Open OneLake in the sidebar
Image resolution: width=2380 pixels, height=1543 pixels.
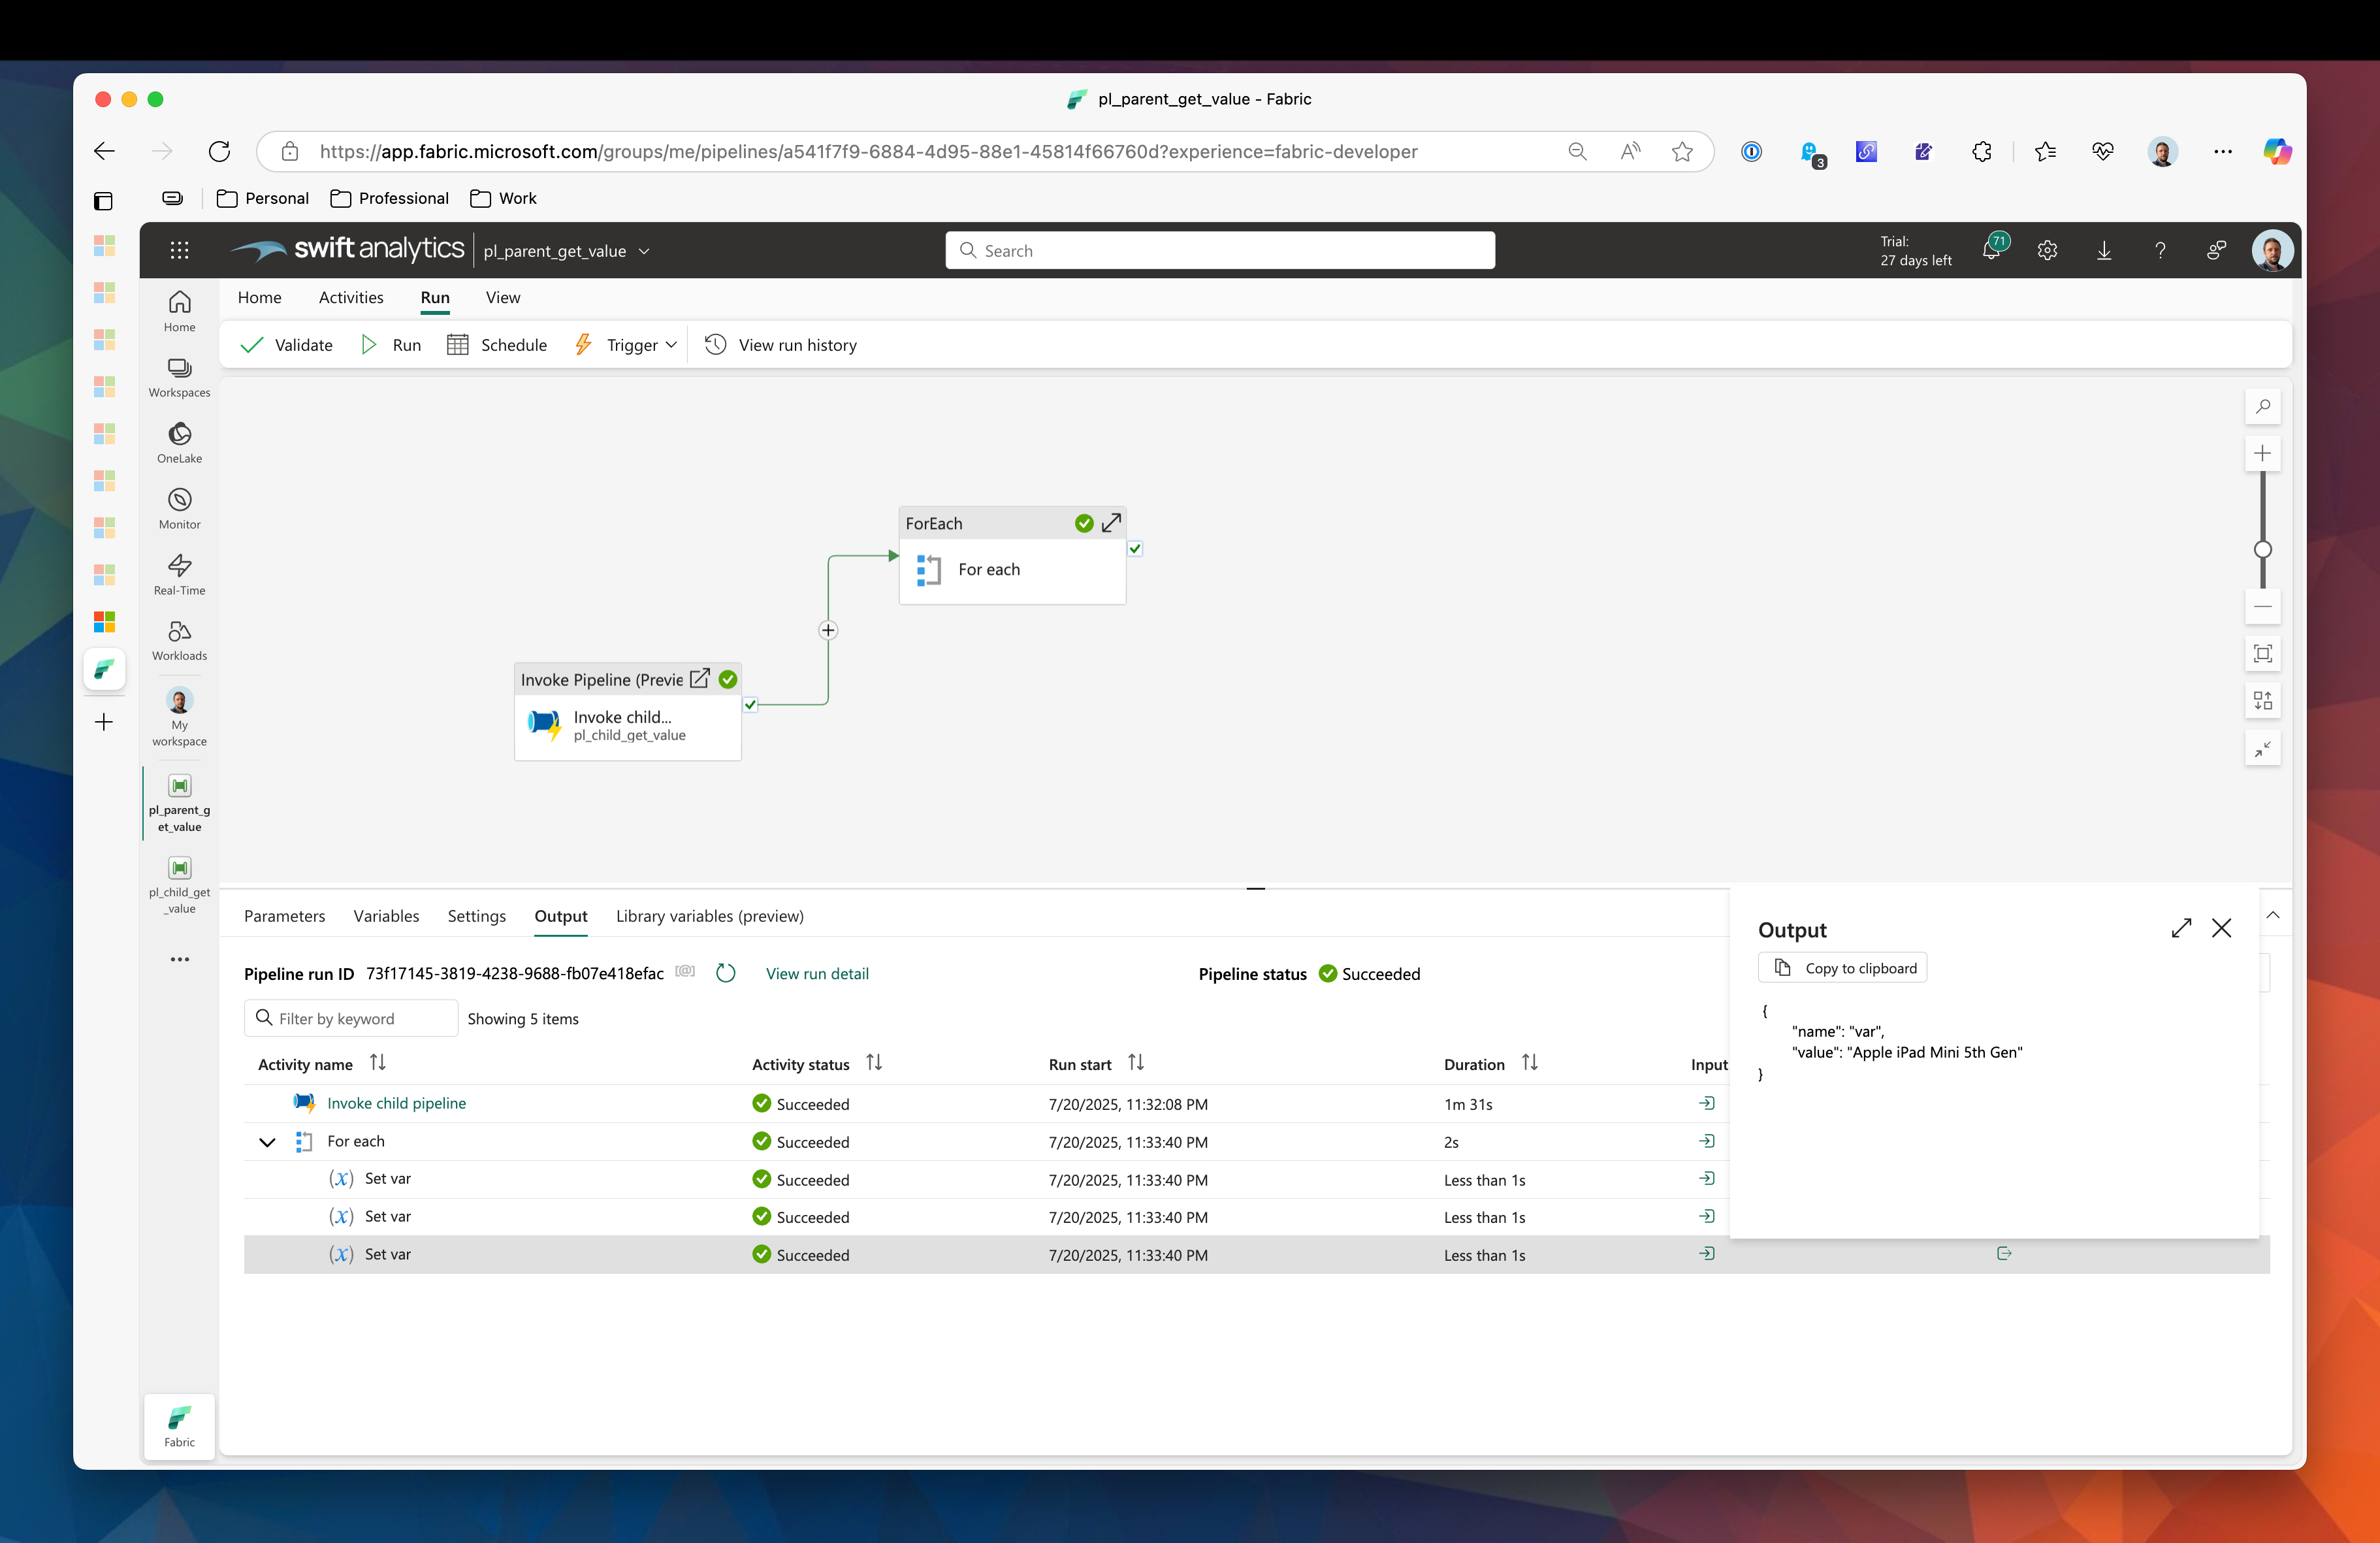179,443
